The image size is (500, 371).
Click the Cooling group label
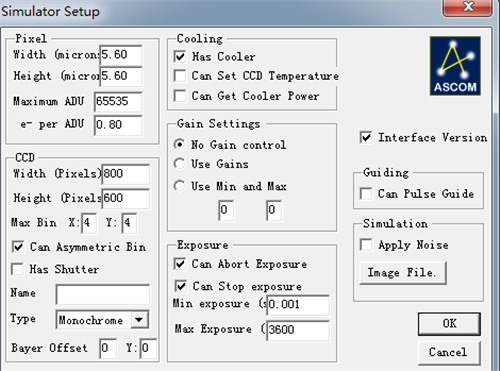pyautogui.click(x=200, y=39)
